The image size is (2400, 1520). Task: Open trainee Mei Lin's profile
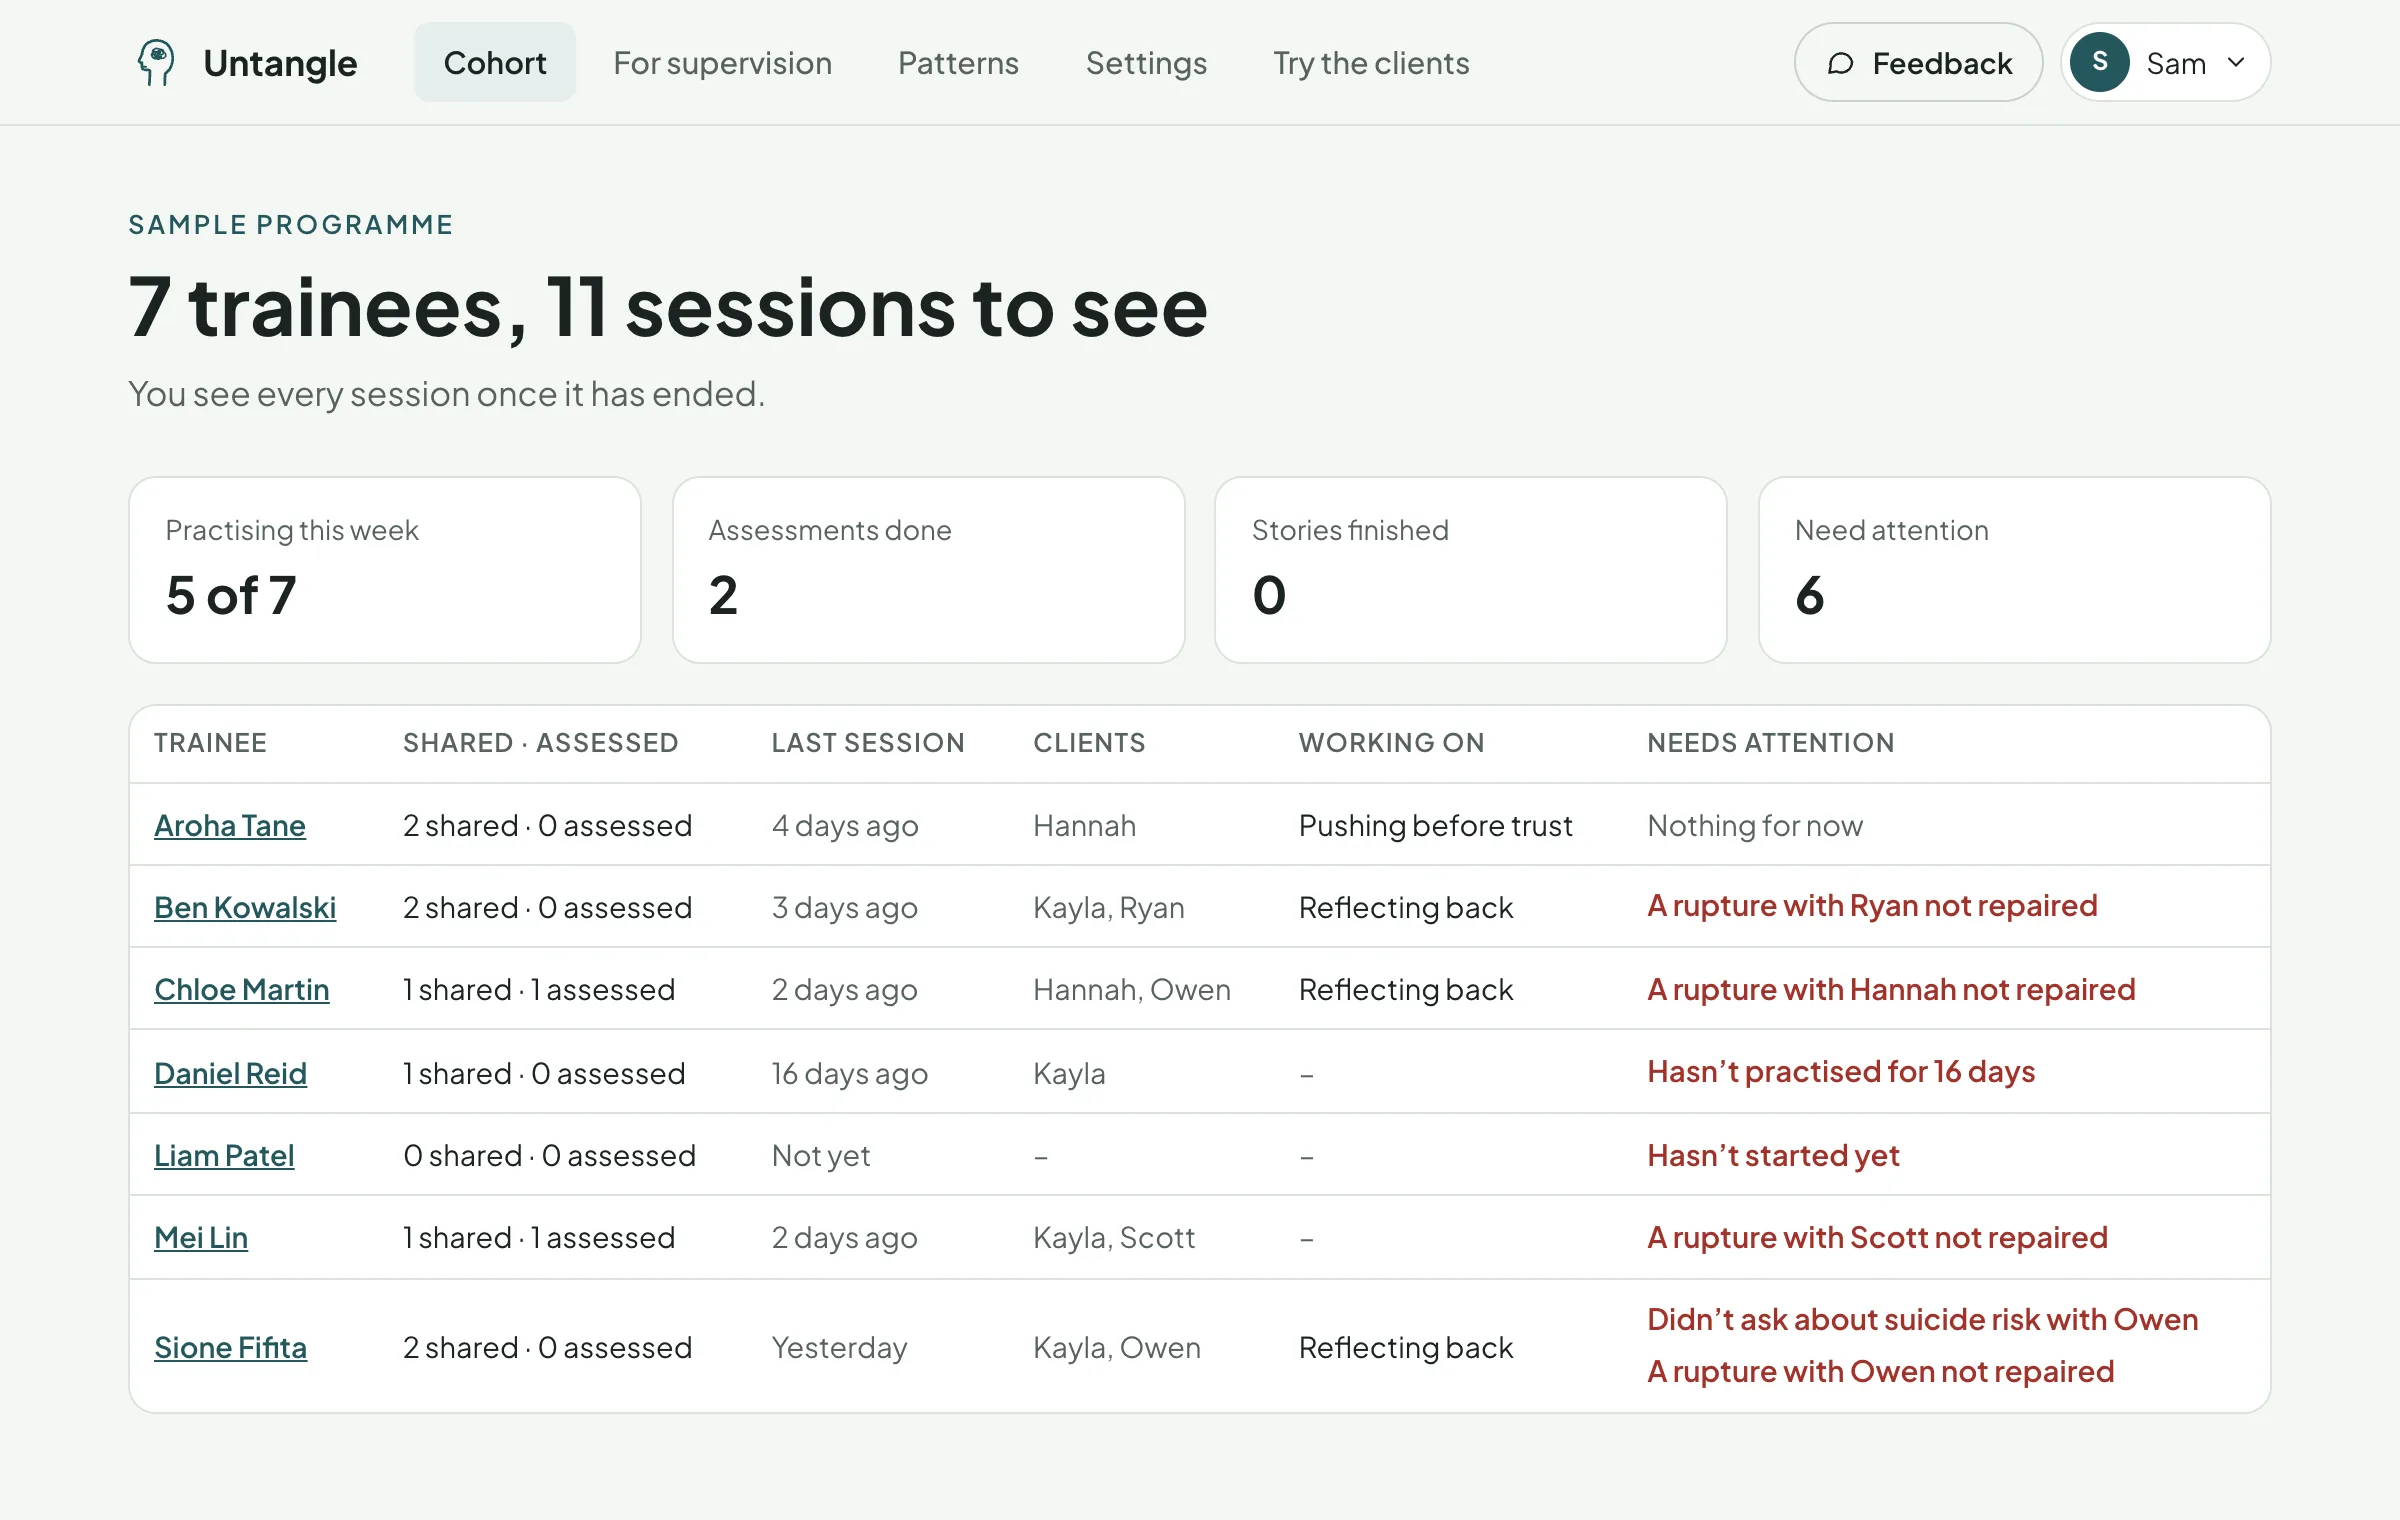pos(201,1237)
